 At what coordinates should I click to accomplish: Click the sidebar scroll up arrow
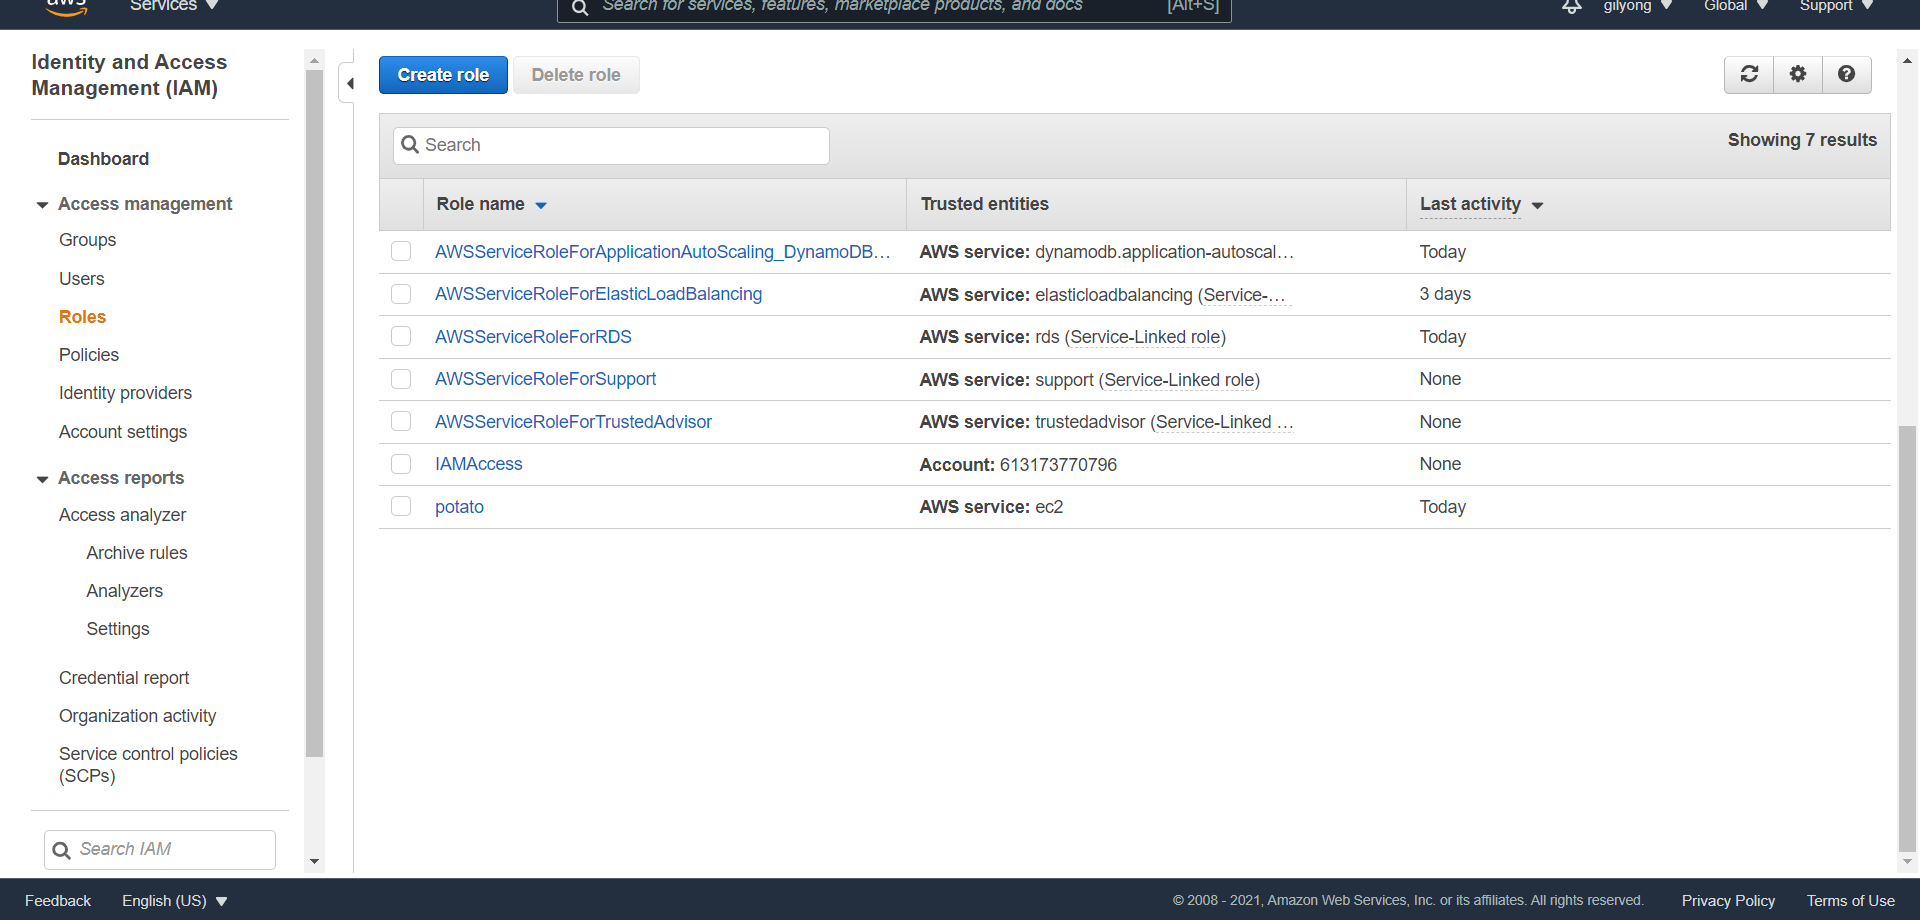click(315, 61)
